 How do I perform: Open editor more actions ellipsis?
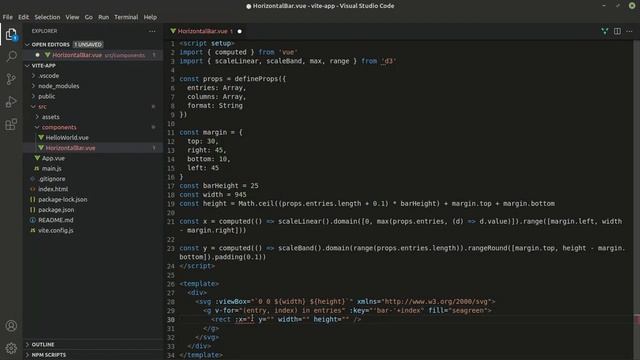pos(629,31)
